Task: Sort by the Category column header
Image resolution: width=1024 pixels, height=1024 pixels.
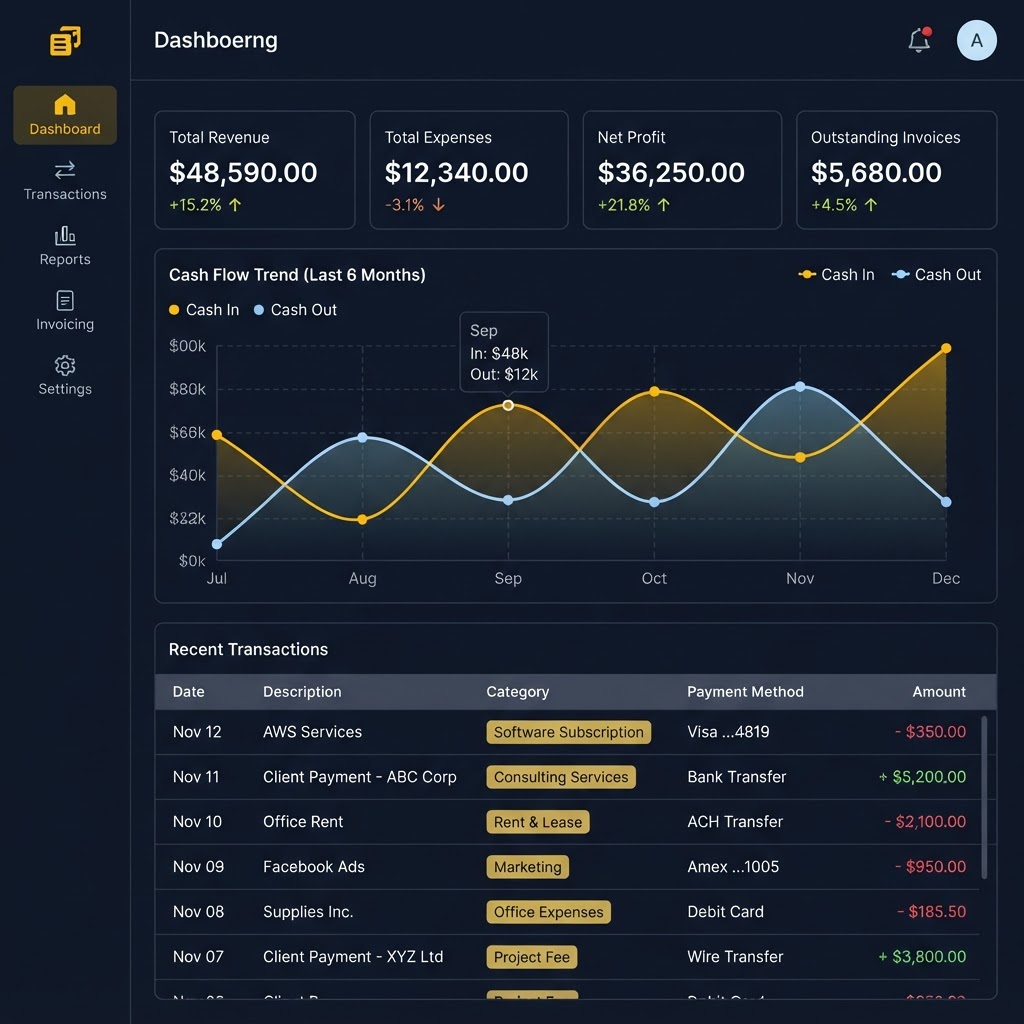Action: pos(517,692)
